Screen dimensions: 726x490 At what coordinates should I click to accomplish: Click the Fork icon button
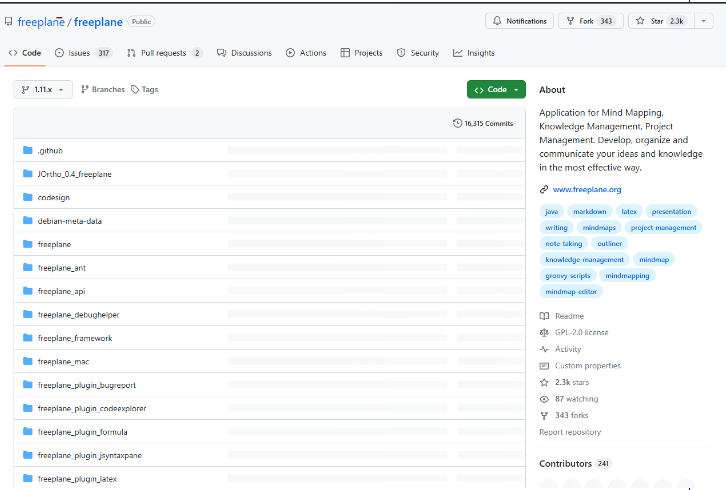tap(570, 21)
